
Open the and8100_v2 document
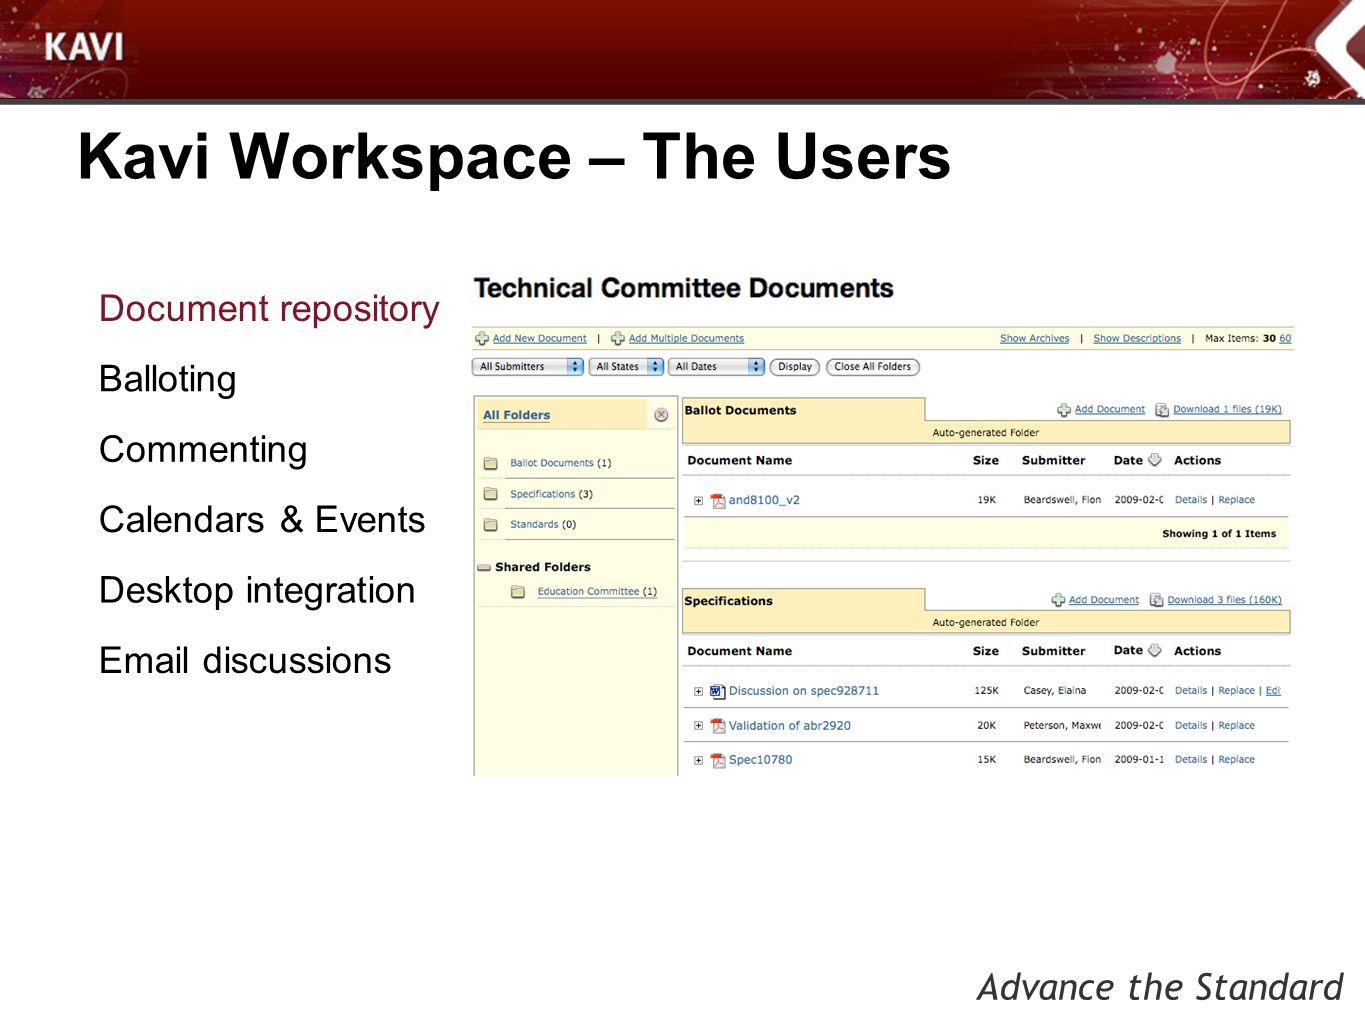pos(764,500)
